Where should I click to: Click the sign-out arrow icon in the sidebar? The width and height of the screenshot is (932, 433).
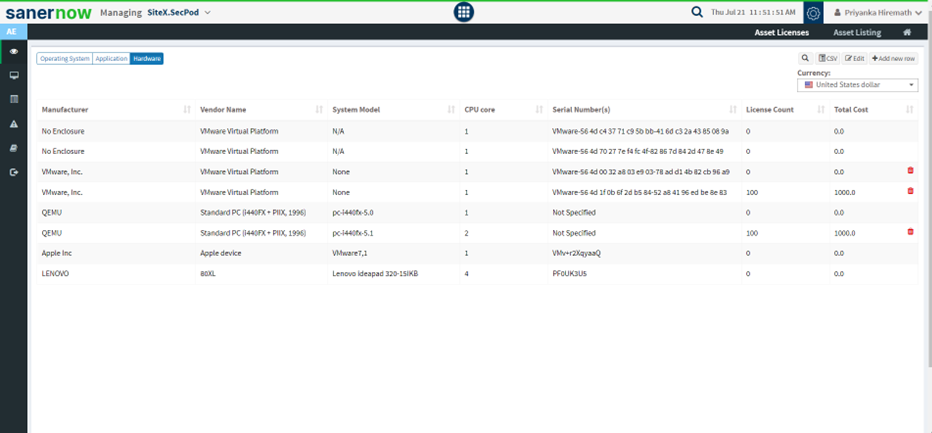pos(14,172)
